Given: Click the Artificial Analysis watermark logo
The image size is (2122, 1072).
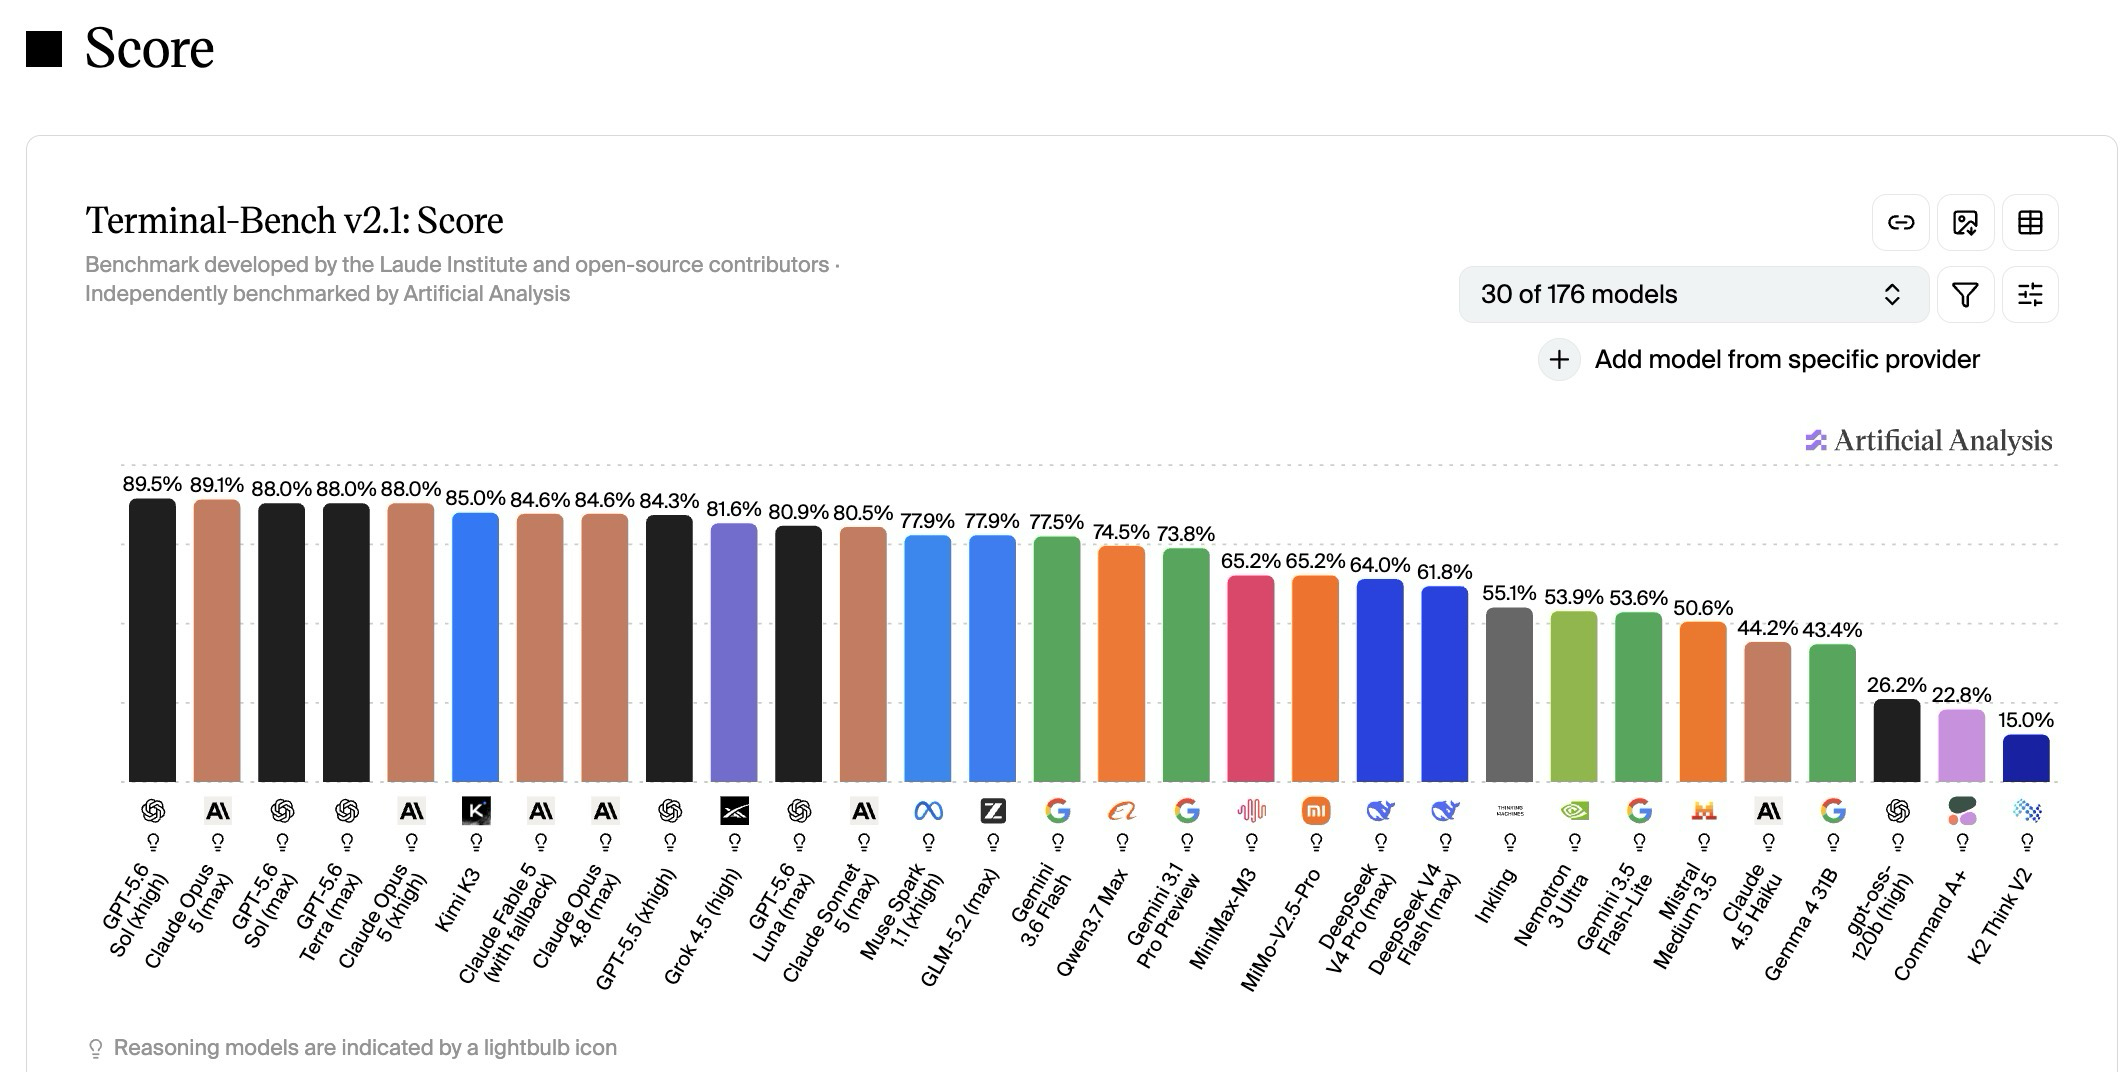Looking at the screenshot, I should point(1928,440).
